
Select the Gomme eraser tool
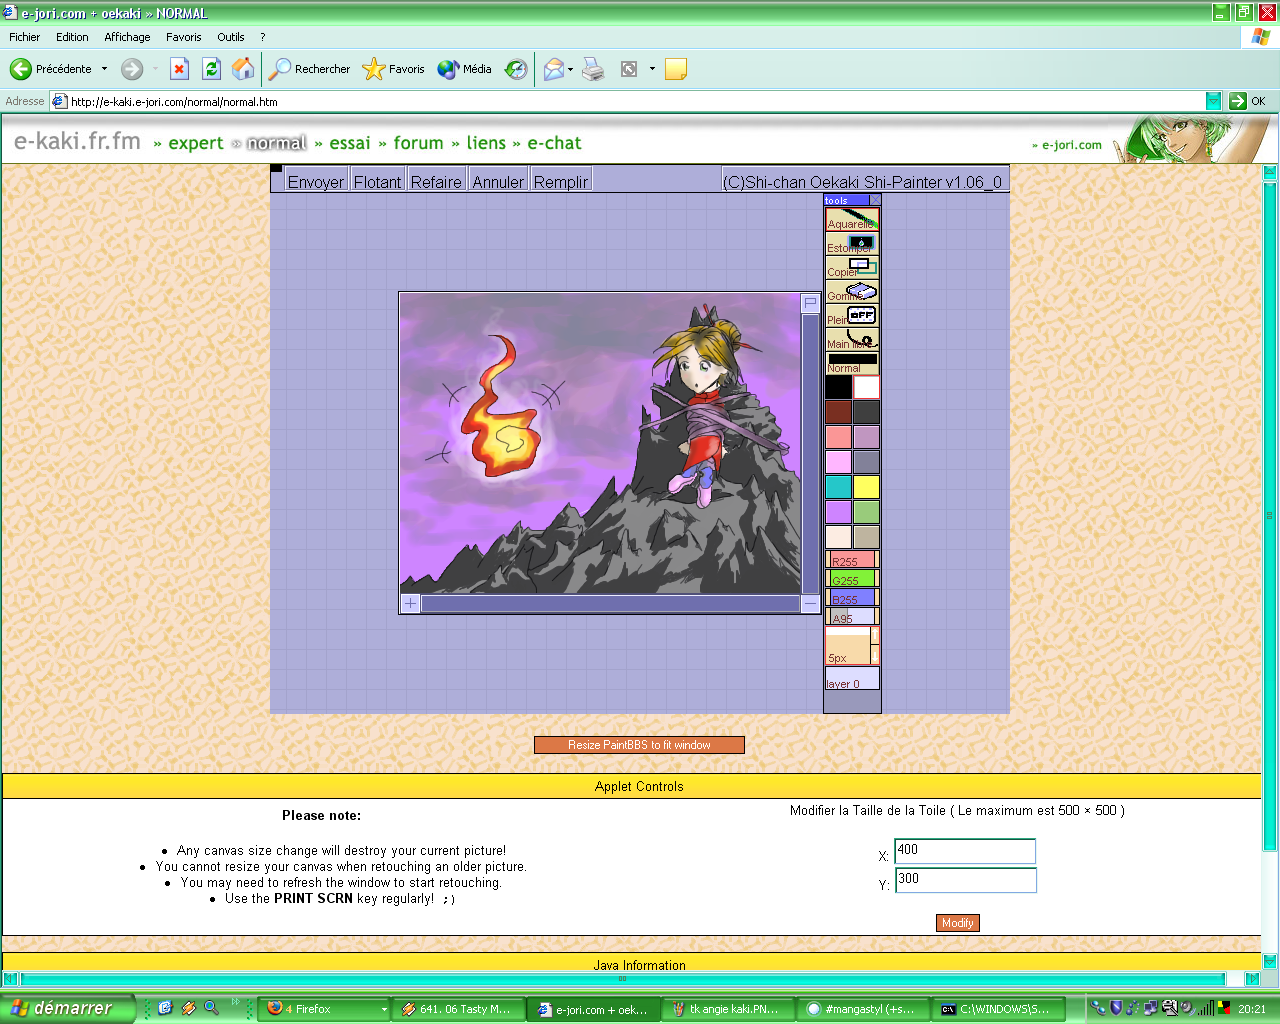[x=852, y=291]
